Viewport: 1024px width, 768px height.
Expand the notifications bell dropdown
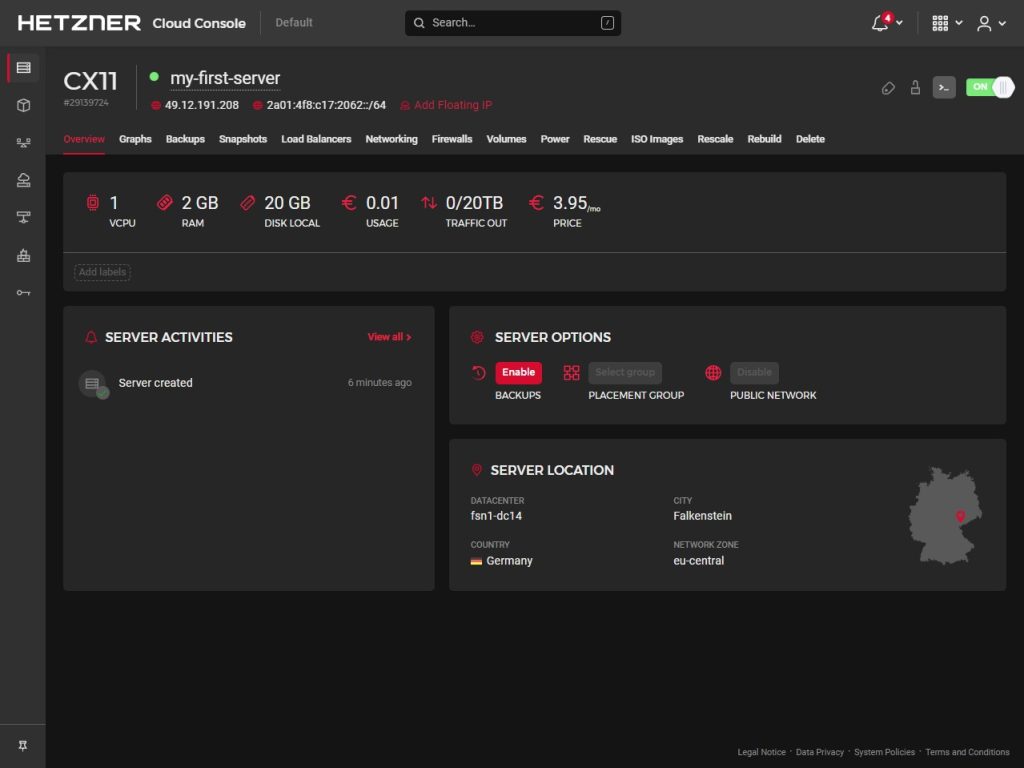886,23
